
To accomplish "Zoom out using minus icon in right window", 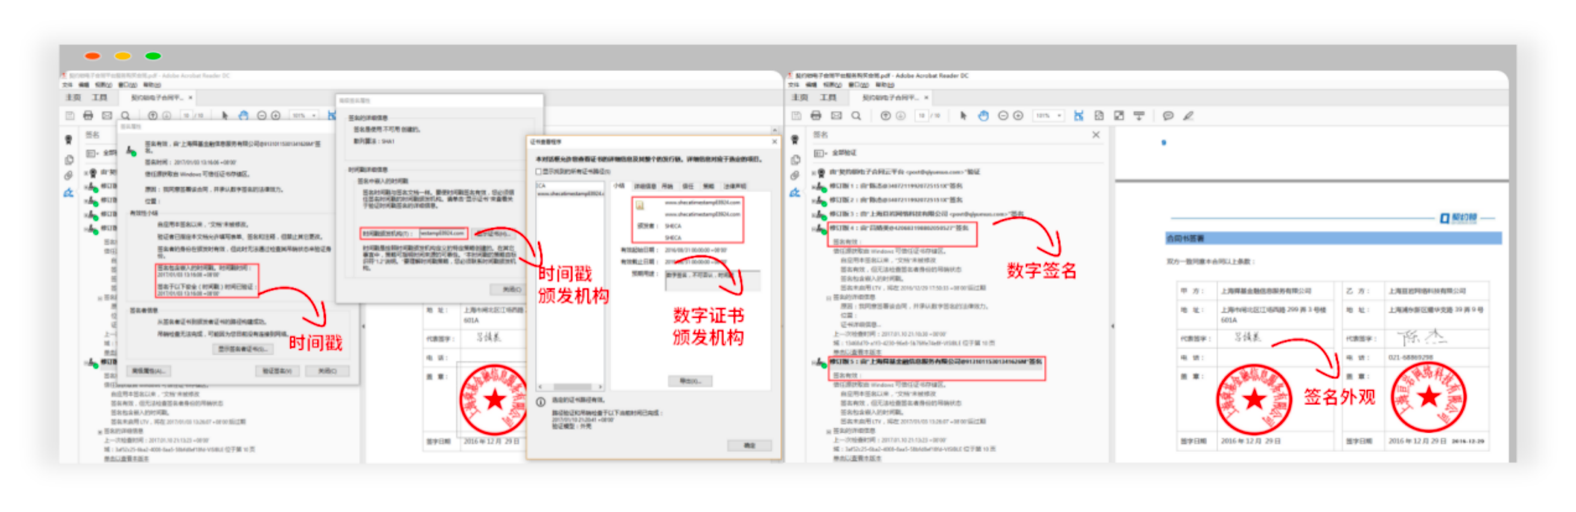I will (1003, 116).
